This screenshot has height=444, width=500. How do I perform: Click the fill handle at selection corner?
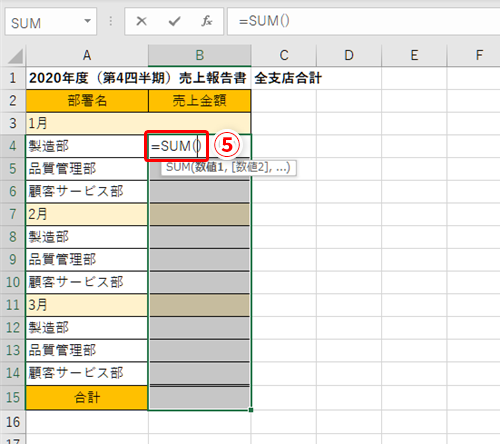point(251,410)
